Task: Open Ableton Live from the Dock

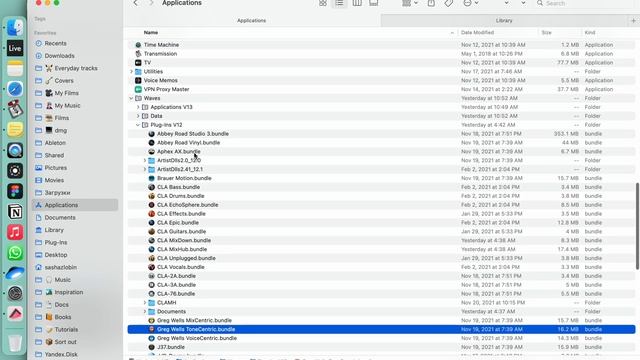Action: tap(15, 48)
